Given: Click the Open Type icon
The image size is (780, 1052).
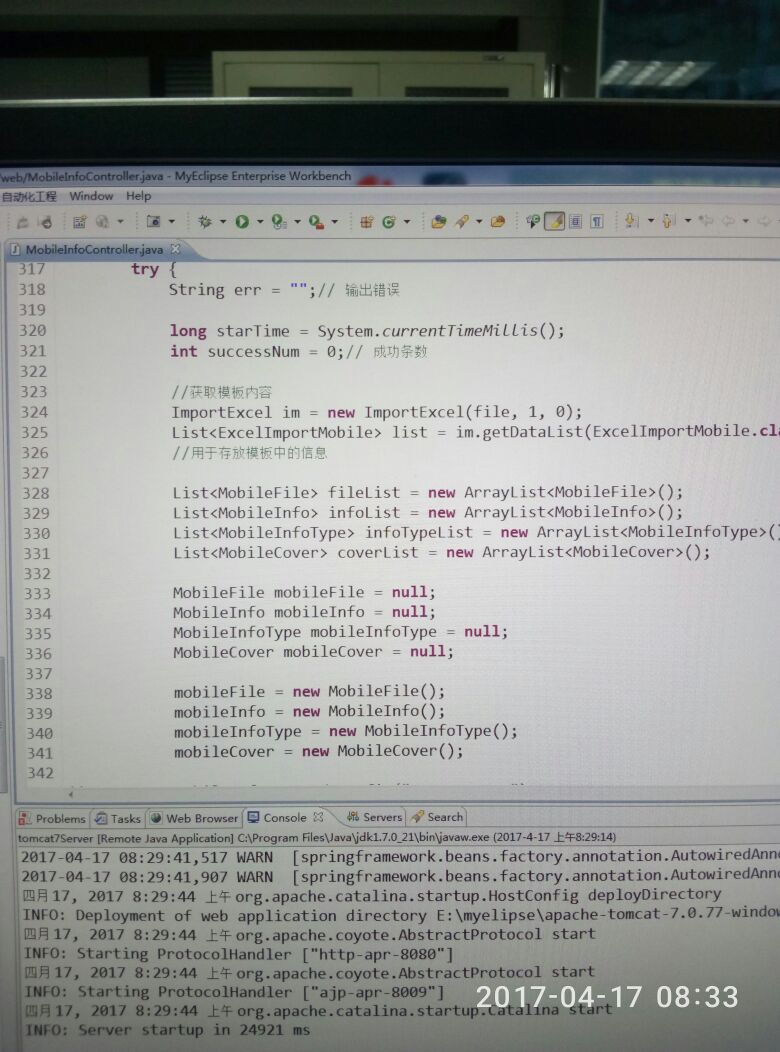Looking at the screenshot, I should pos(438,221).
